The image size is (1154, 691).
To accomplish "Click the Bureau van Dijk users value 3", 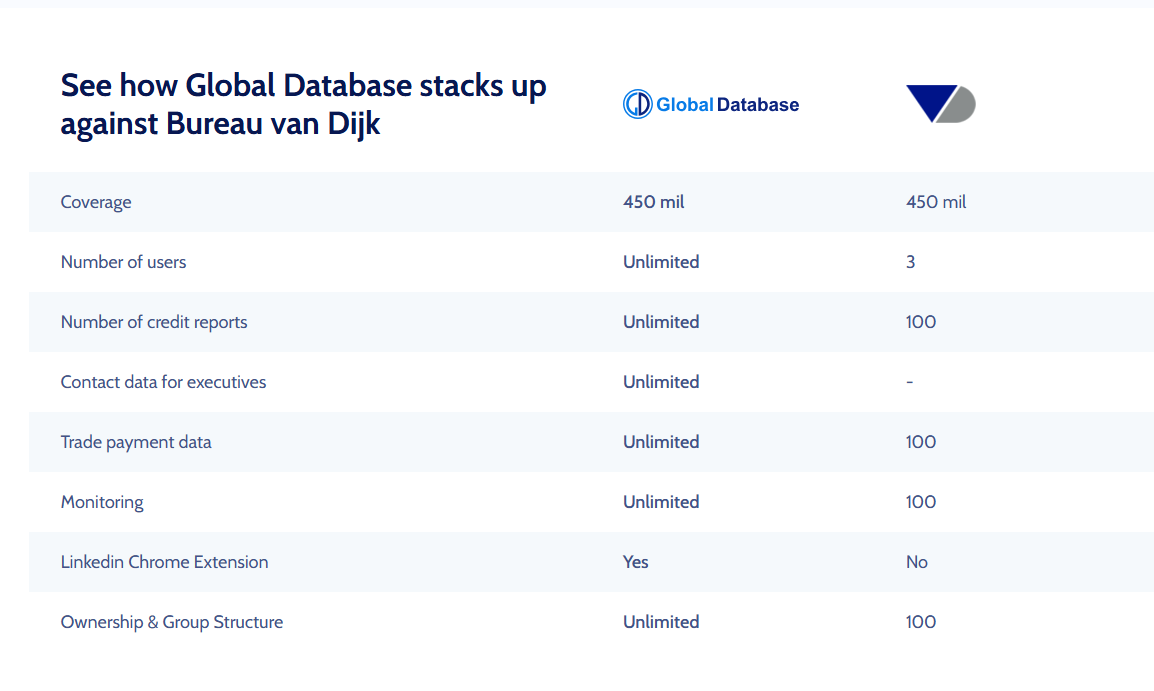I will point(910,262).
